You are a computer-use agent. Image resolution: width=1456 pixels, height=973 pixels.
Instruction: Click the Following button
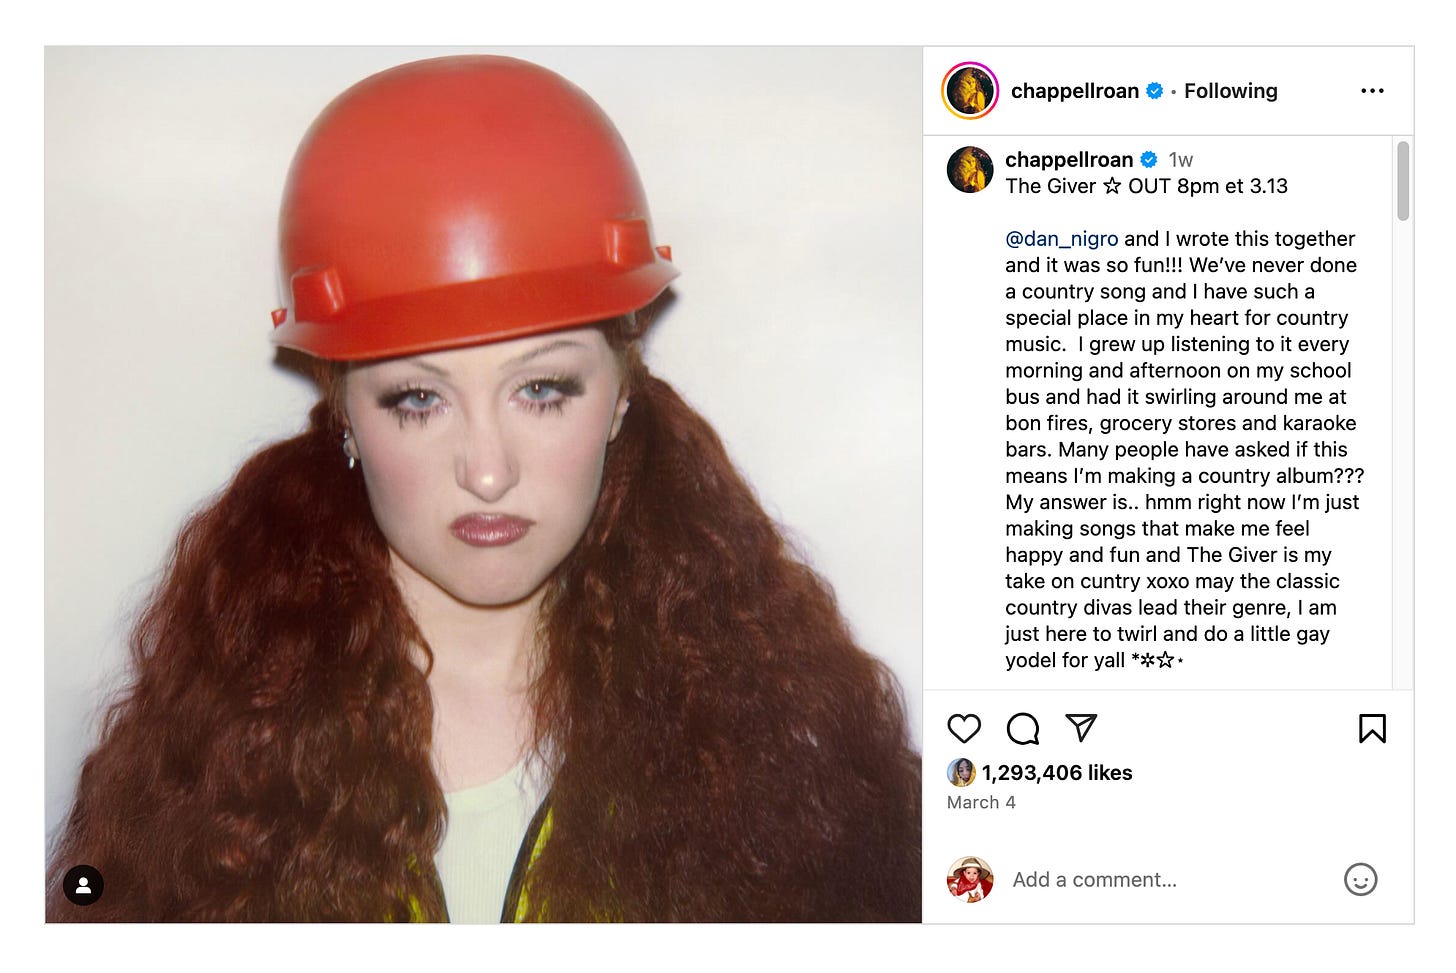pyautogui.click(x=1231, y=91)
